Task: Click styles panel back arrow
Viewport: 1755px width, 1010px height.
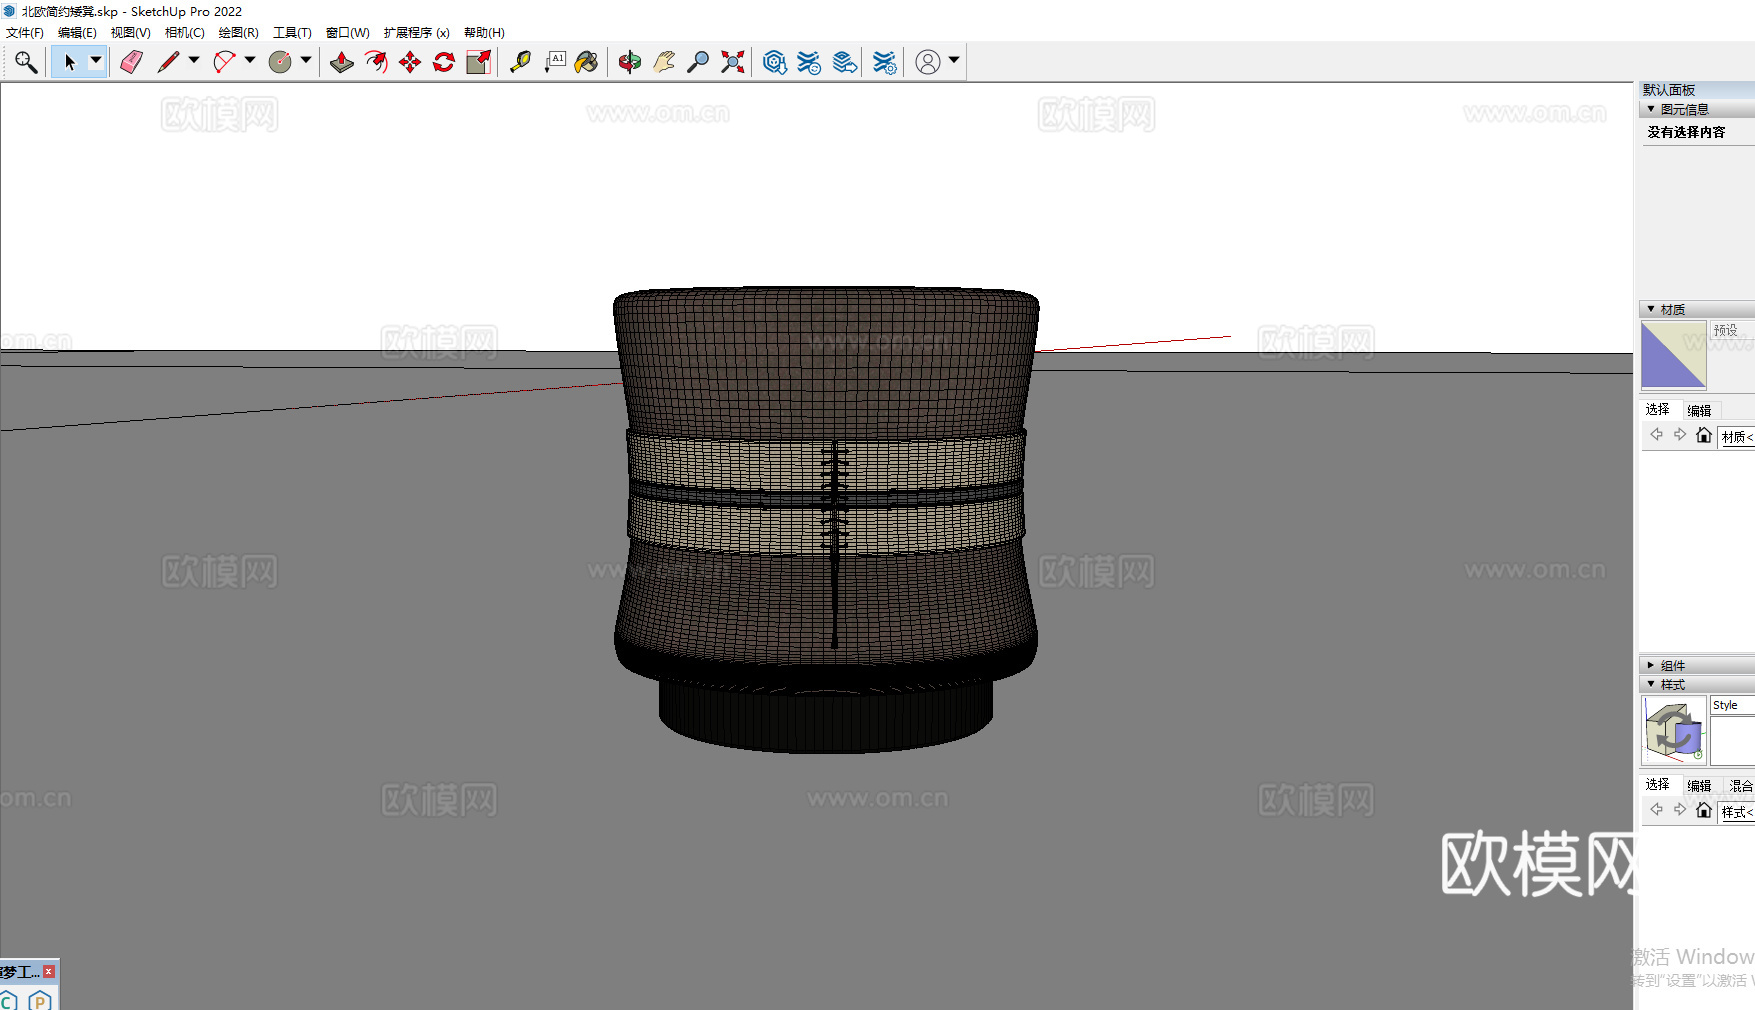Action: [x=1657, y=809]
